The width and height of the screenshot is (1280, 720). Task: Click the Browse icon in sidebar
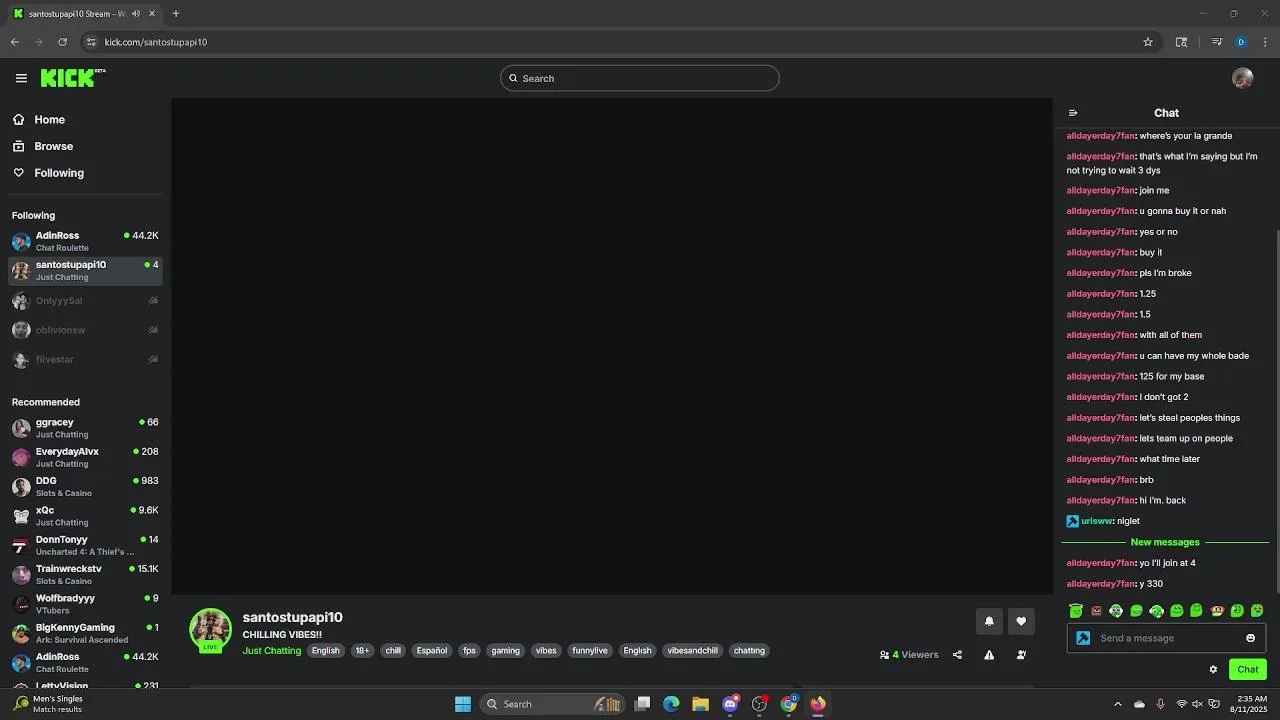click(19, 146)
